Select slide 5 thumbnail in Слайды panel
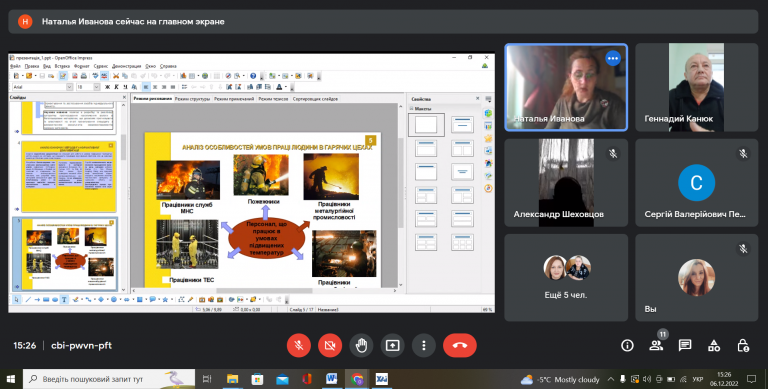The height and width of the screenshot is (389, 768). pyautogui.click(x=69, y=254)
